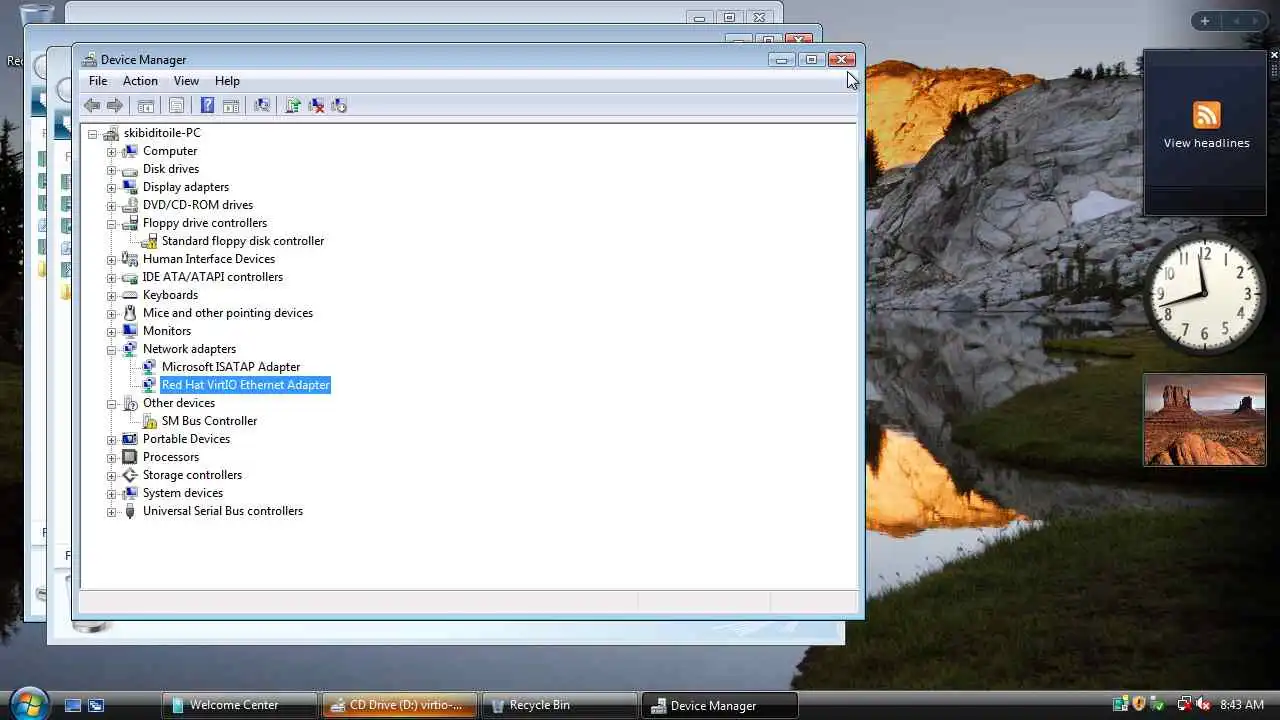Expand the Processors node

tap(112, 458)
